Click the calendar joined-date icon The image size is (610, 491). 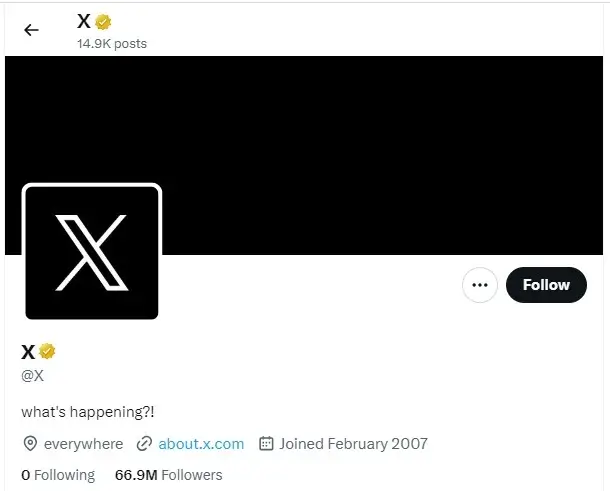pyautogui.click(x=266, y=444)
